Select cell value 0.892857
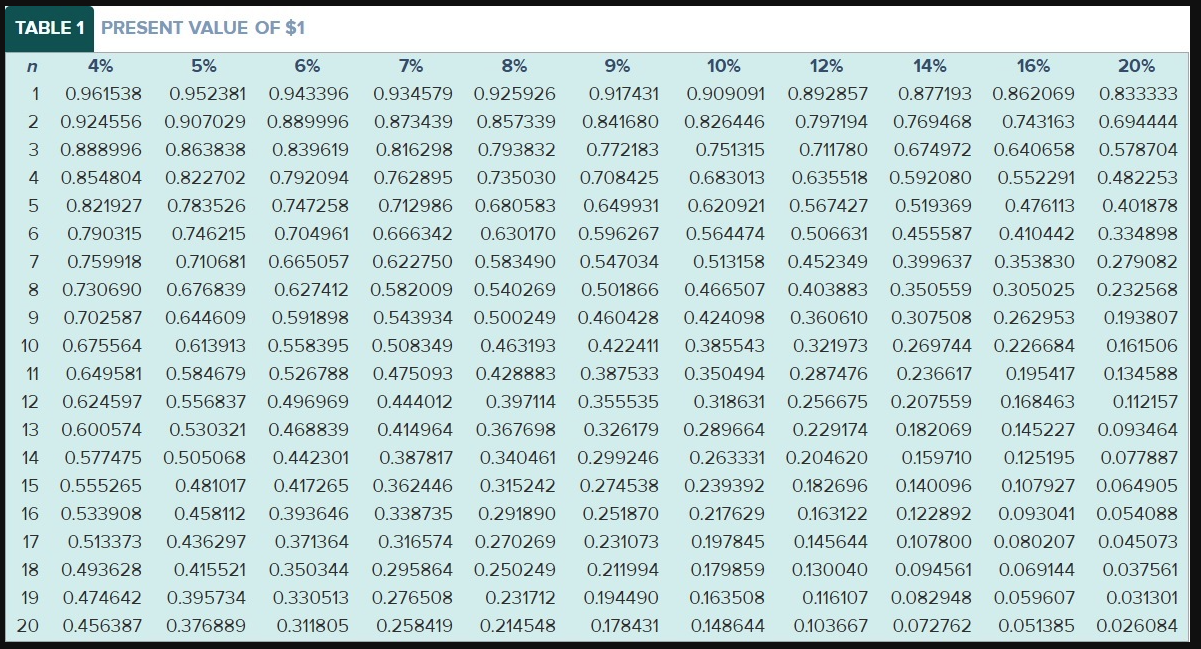 coord(828,94)
